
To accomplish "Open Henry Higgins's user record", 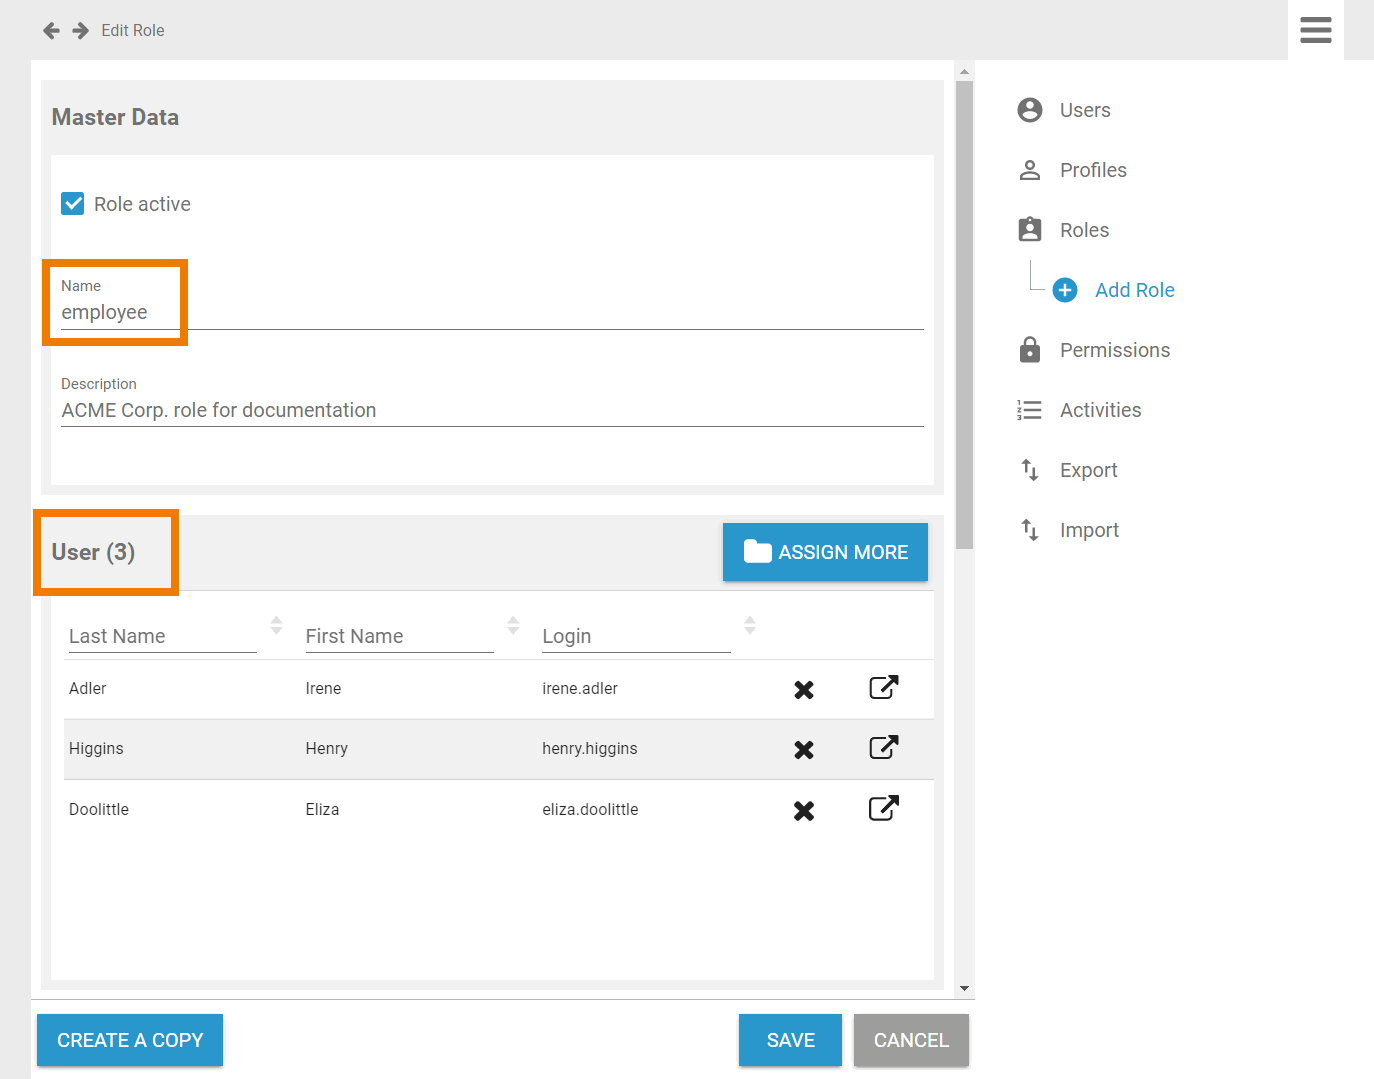I will 884,747.
